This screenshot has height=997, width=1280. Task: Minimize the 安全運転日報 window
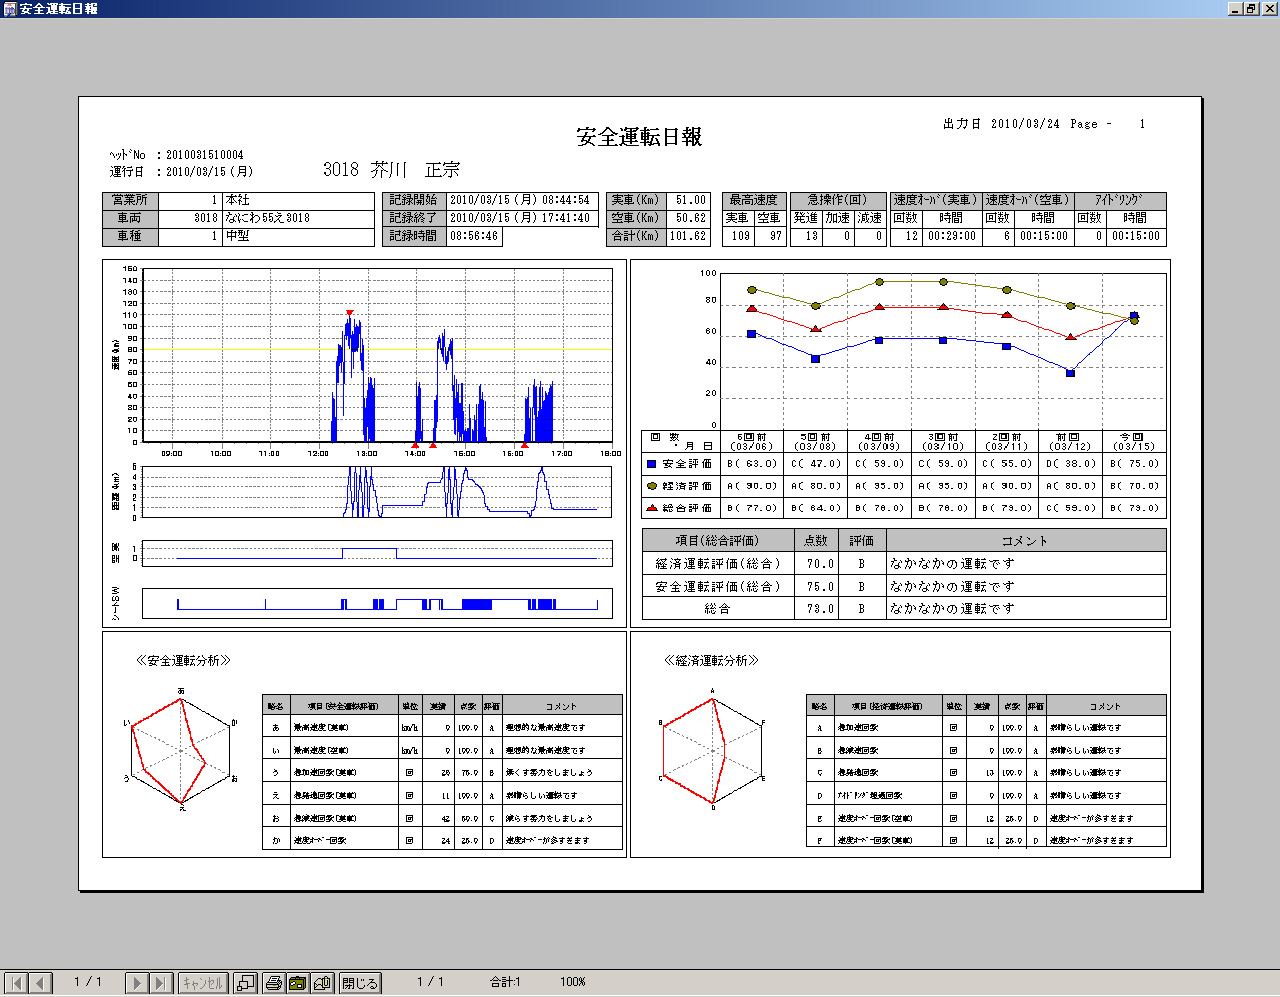(x=1235, y=8)
